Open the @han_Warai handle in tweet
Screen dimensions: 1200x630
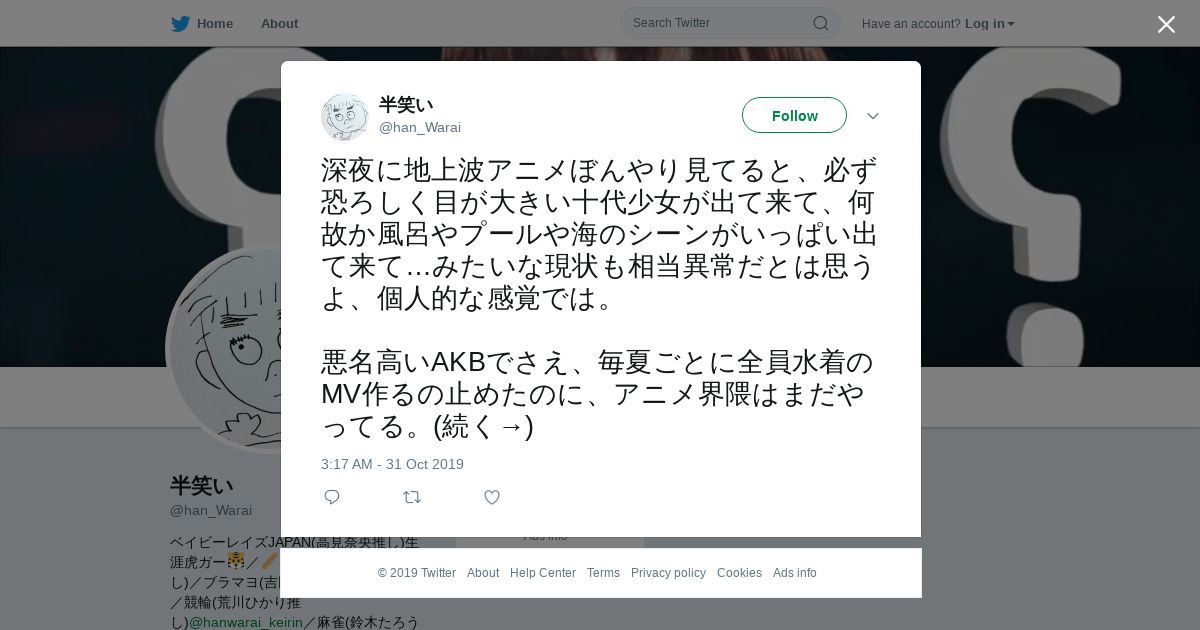coord(420,127)
